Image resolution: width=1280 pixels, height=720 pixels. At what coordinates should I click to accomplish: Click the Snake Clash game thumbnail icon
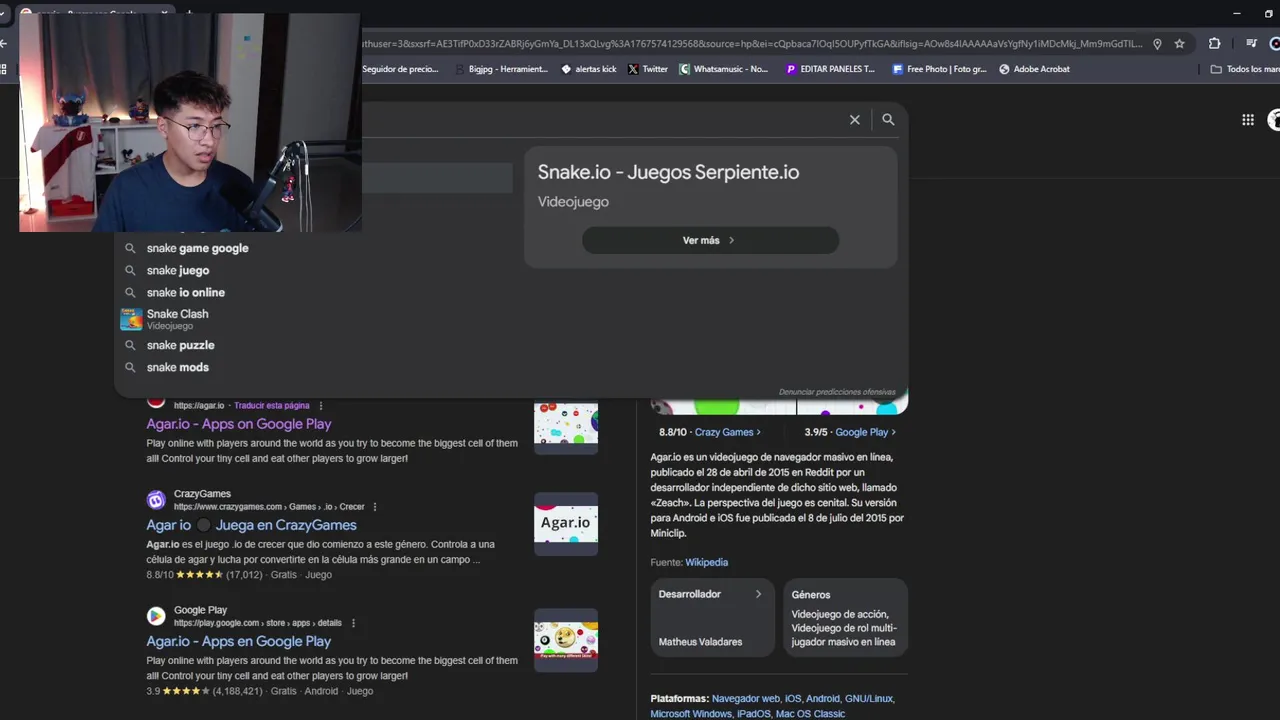131,319
